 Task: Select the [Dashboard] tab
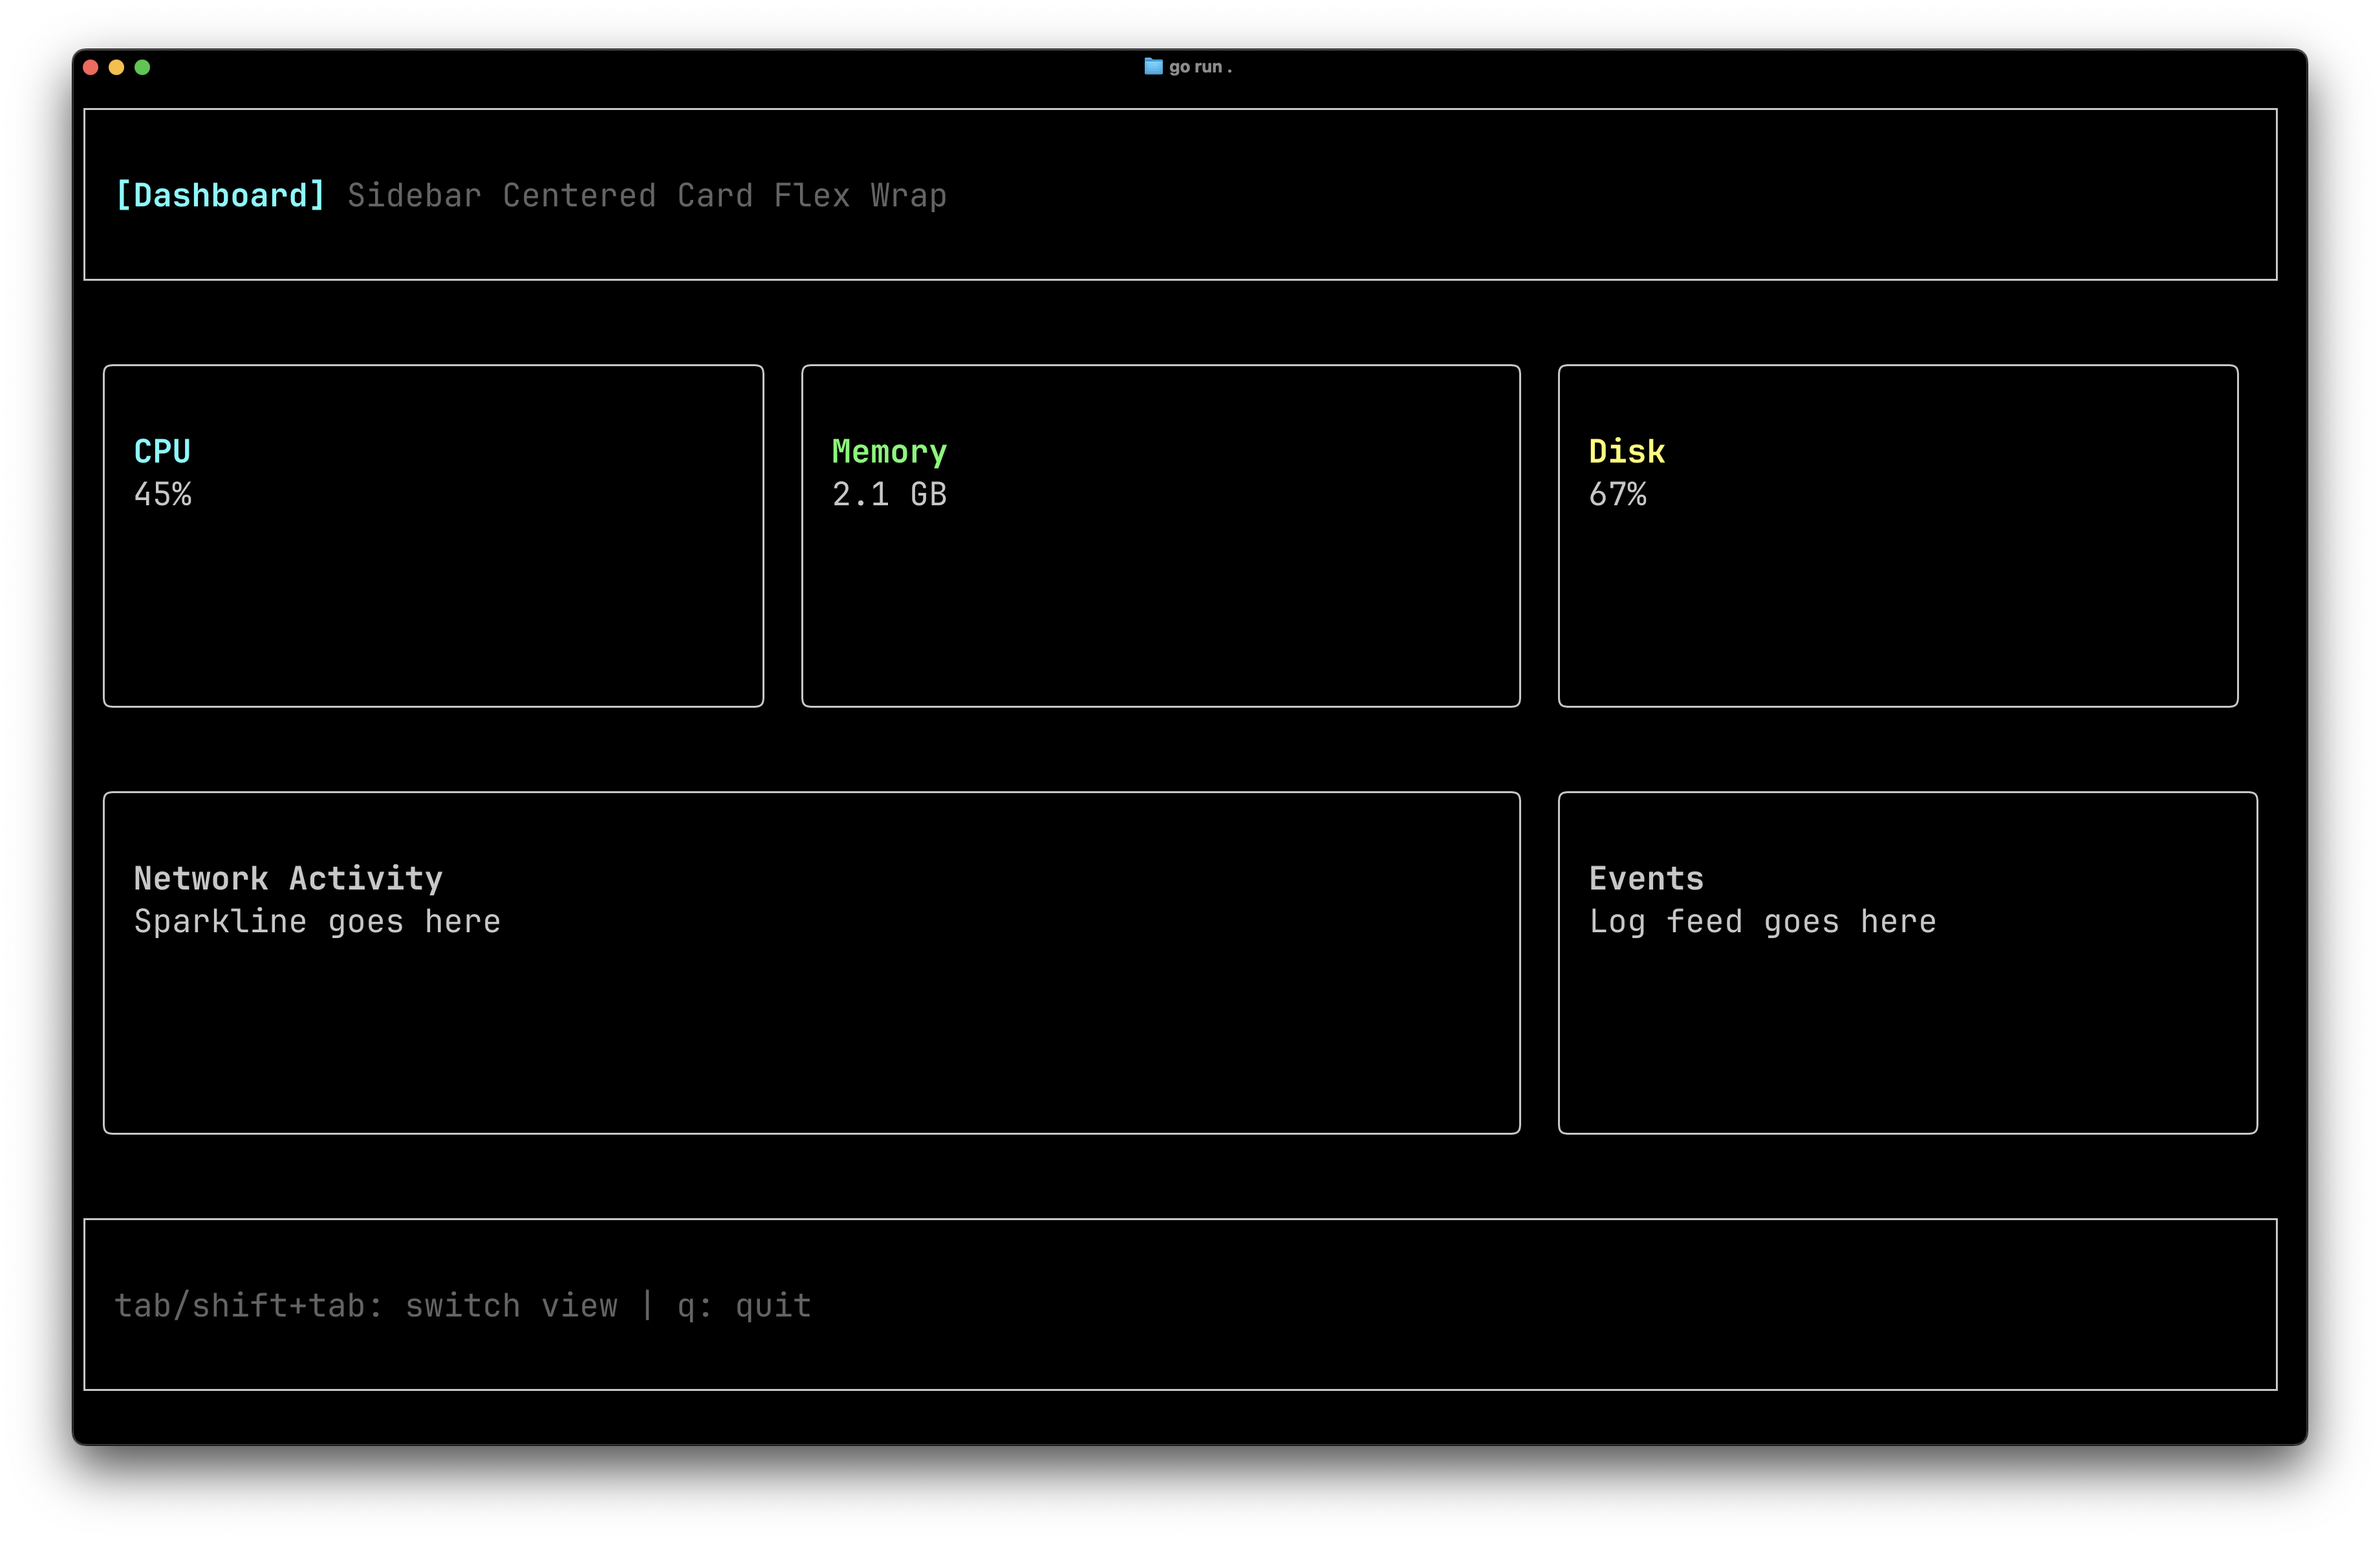[221, 195]
